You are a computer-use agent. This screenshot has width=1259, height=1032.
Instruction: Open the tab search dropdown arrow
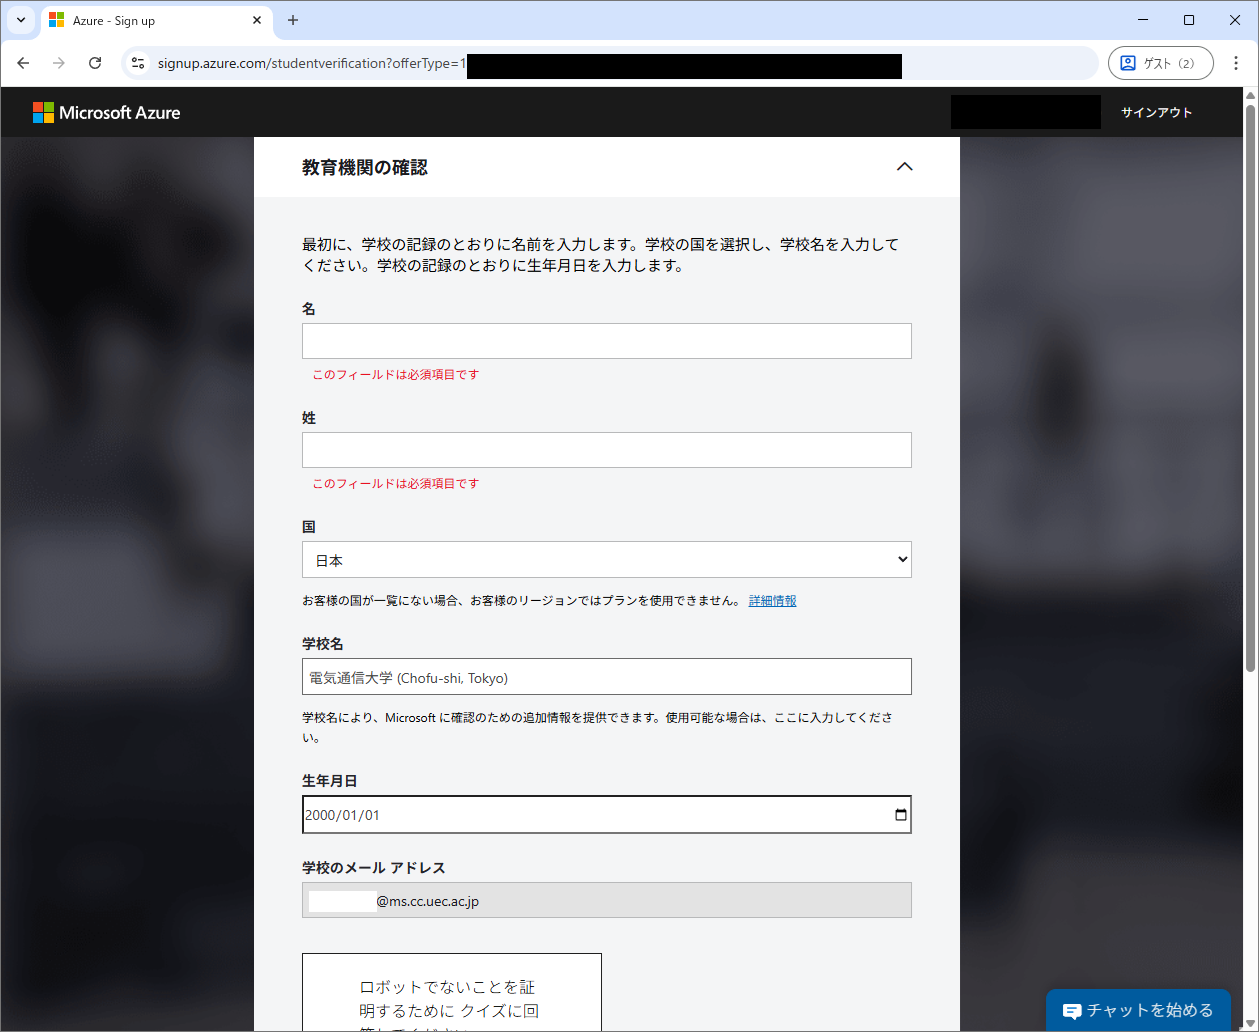point(20,20)
